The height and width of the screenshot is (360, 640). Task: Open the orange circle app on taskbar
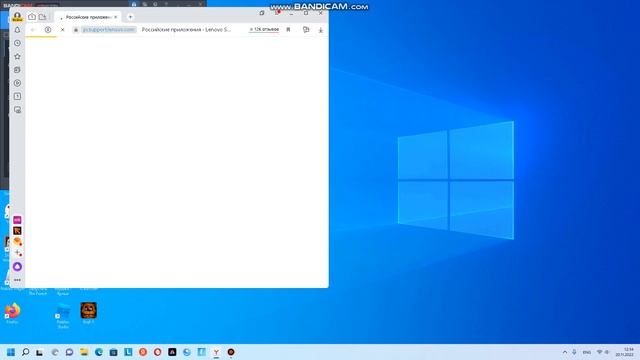(x=143, y=352)
